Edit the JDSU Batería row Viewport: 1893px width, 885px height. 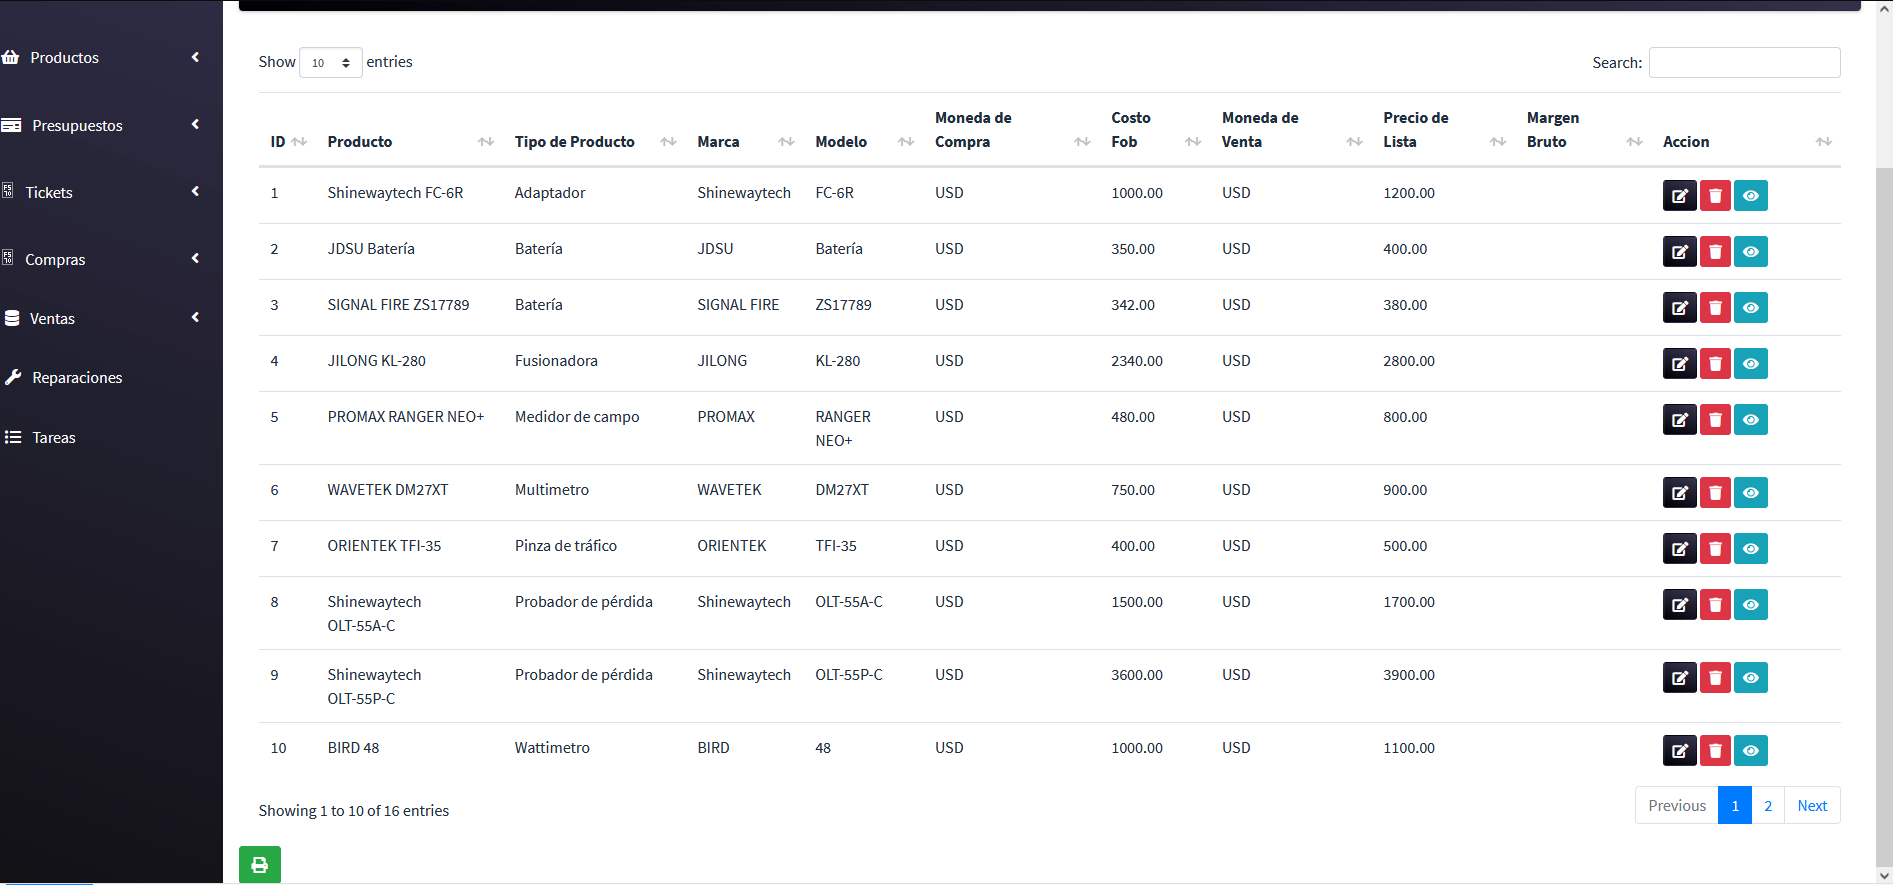point(1679,252)
